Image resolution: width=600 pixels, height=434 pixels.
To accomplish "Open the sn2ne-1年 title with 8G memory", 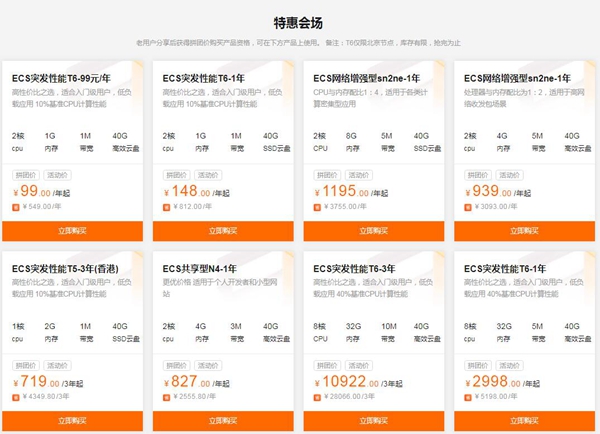I will pos(367,78).
